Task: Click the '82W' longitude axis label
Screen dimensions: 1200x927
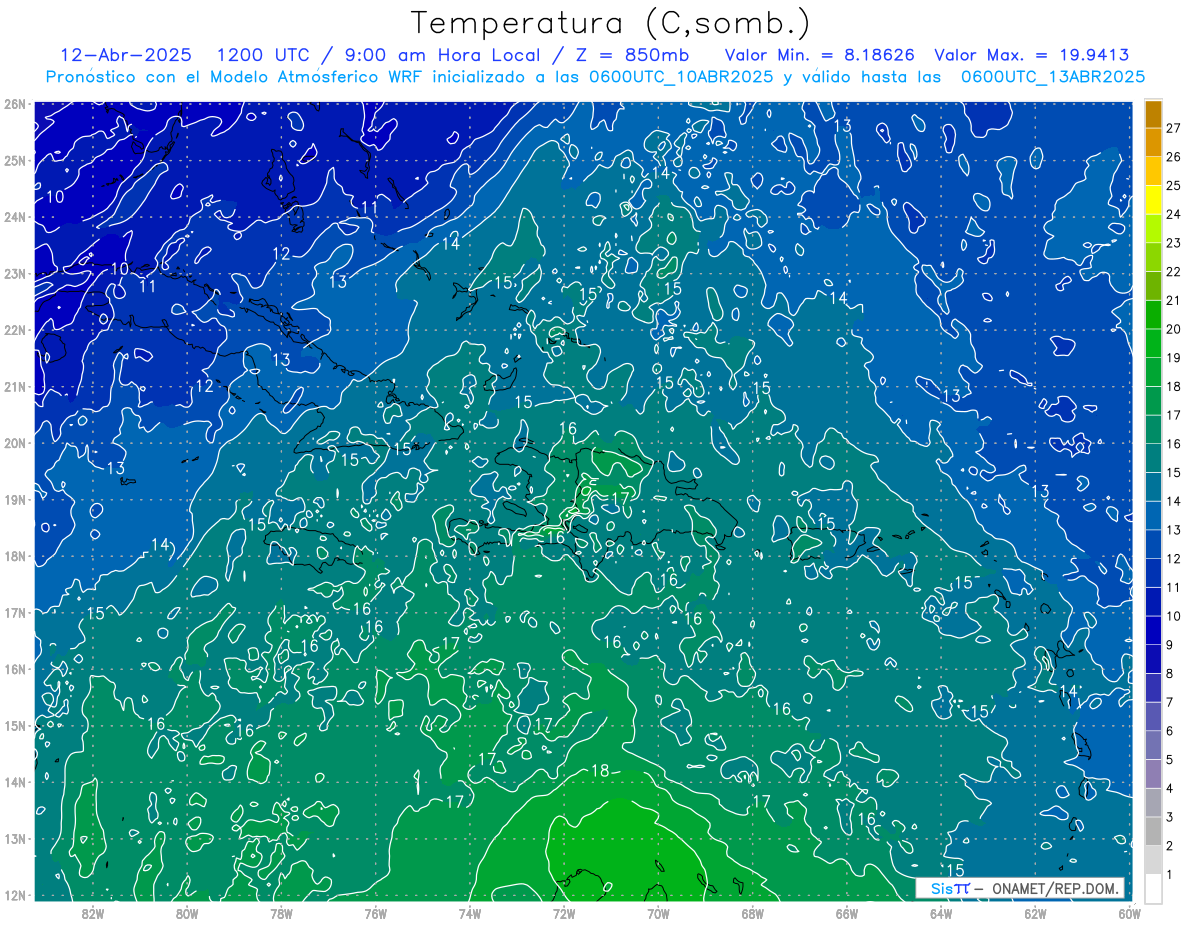Action: point(92,913)
